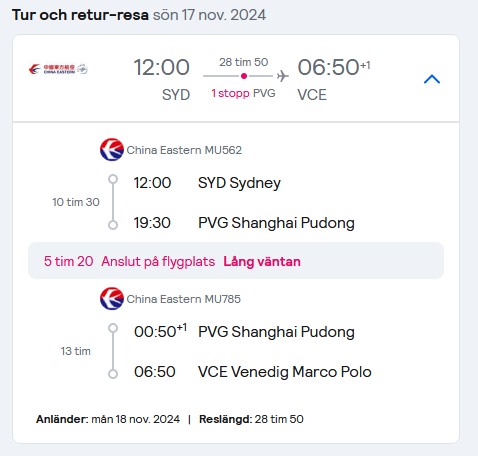This screenshot has width=478, height=456.
Task: Click departure circle marker next to 12:00 Sydney
Action: click(x=113, y=179)
